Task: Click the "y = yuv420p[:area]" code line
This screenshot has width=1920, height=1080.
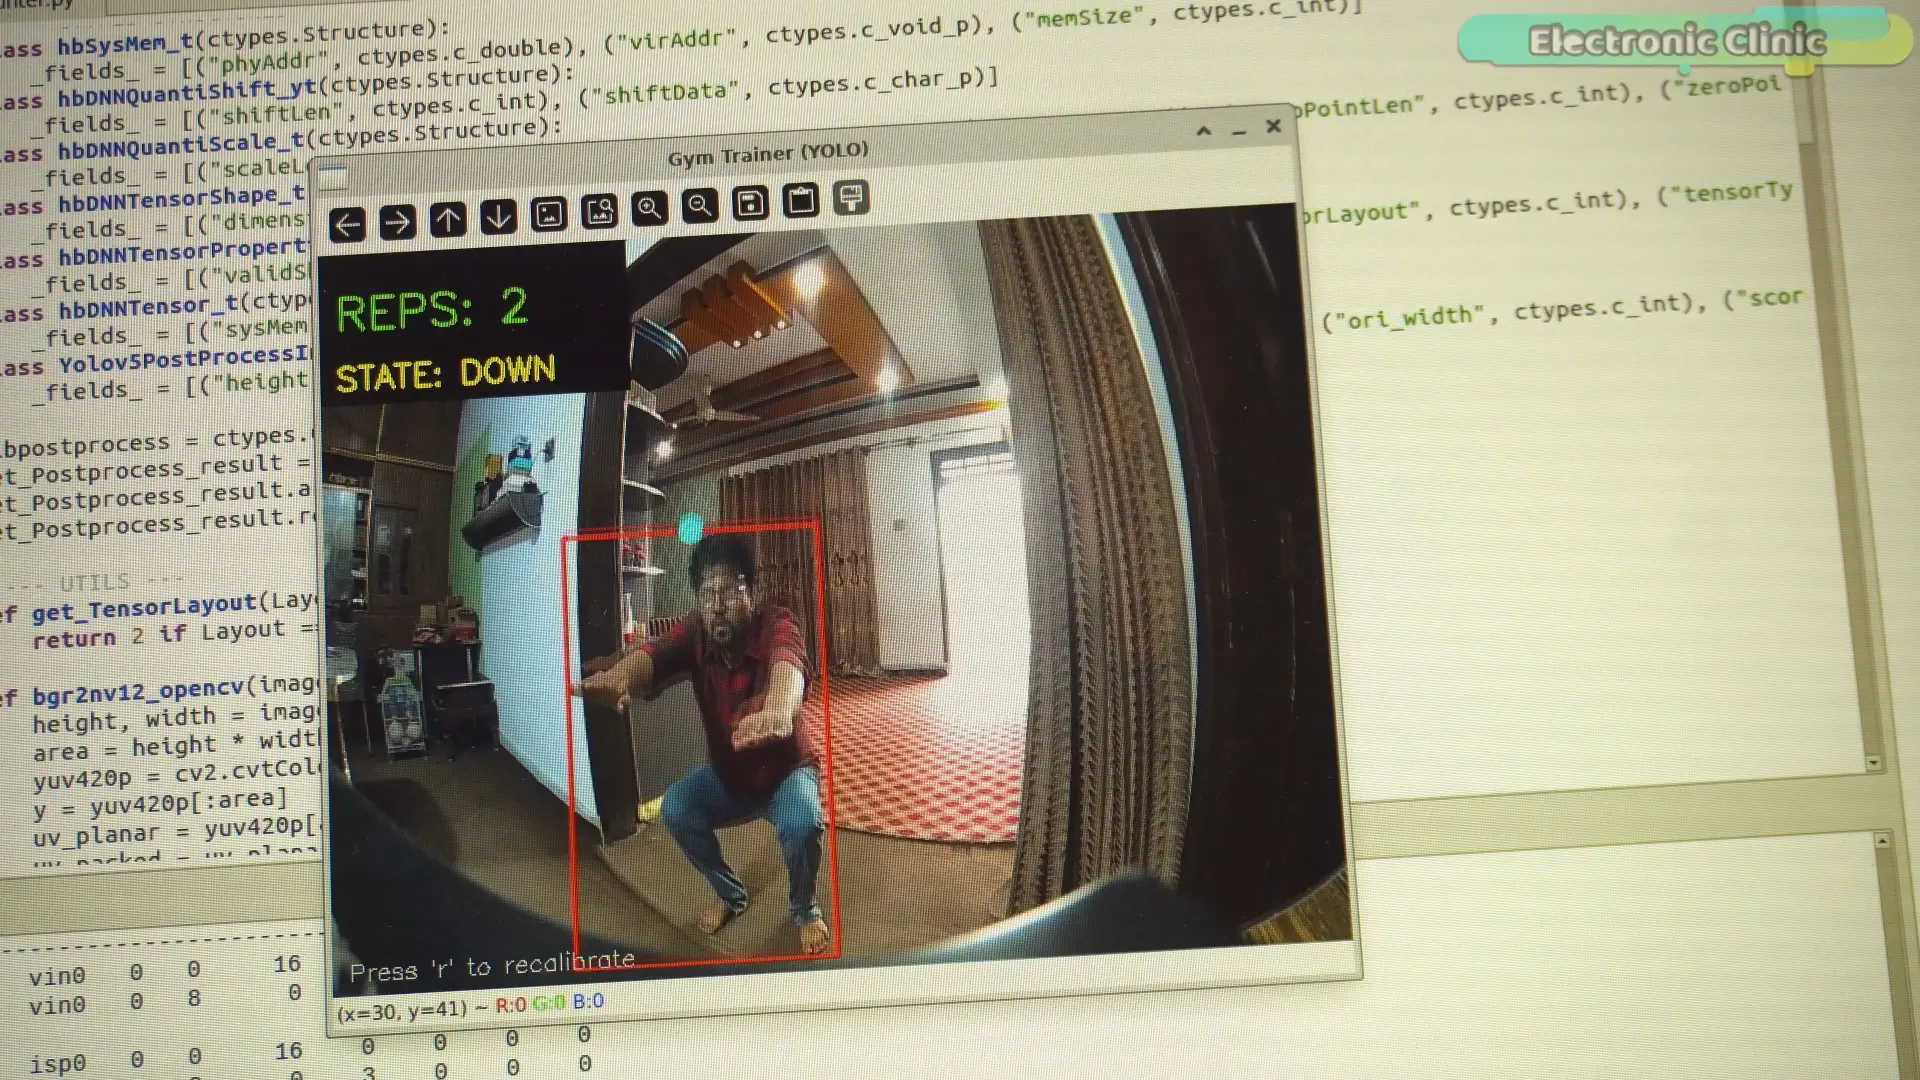Action: click(160, 803)
